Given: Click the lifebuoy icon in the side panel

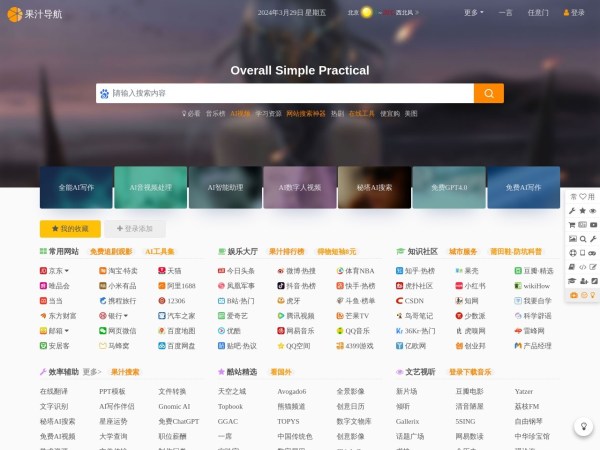Looking at the screenshot, I should [572, 253].
